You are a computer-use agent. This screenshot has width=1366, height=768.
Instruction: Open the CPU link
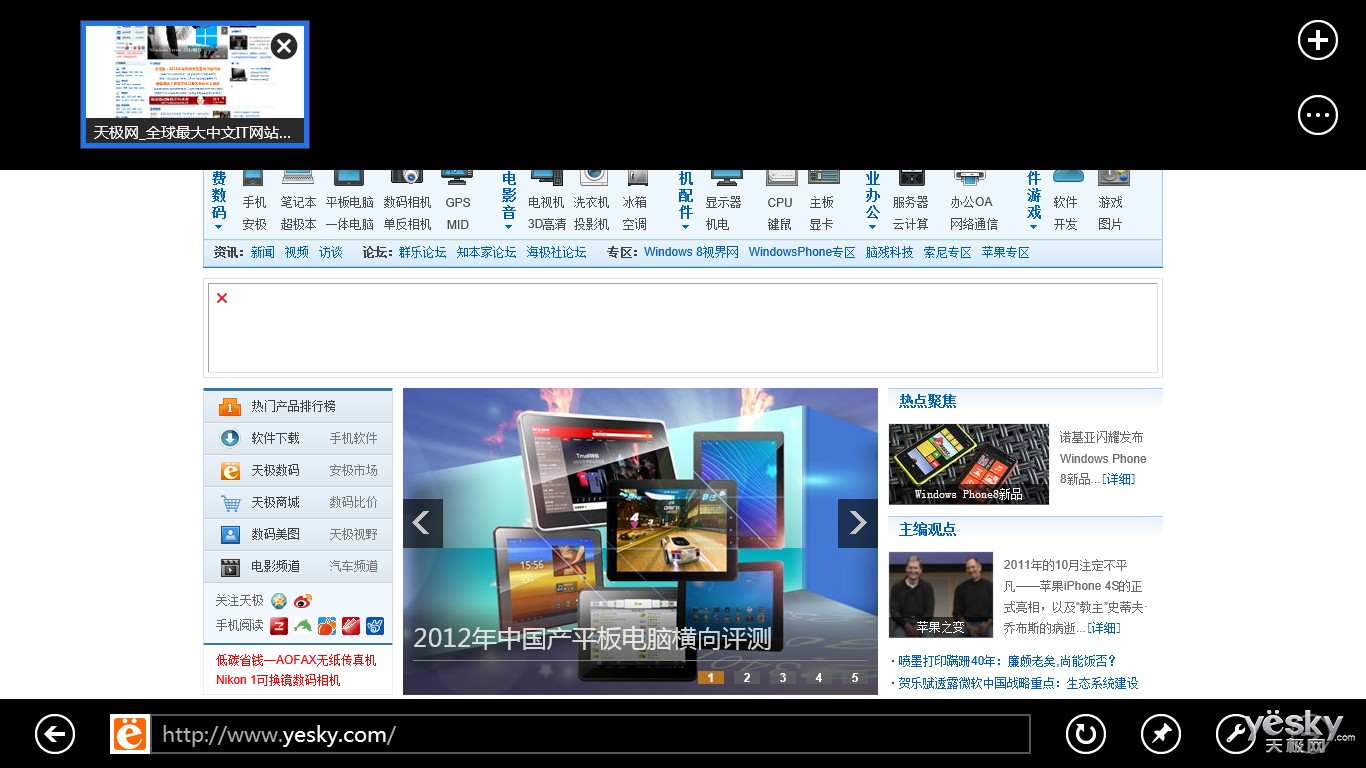780,202
